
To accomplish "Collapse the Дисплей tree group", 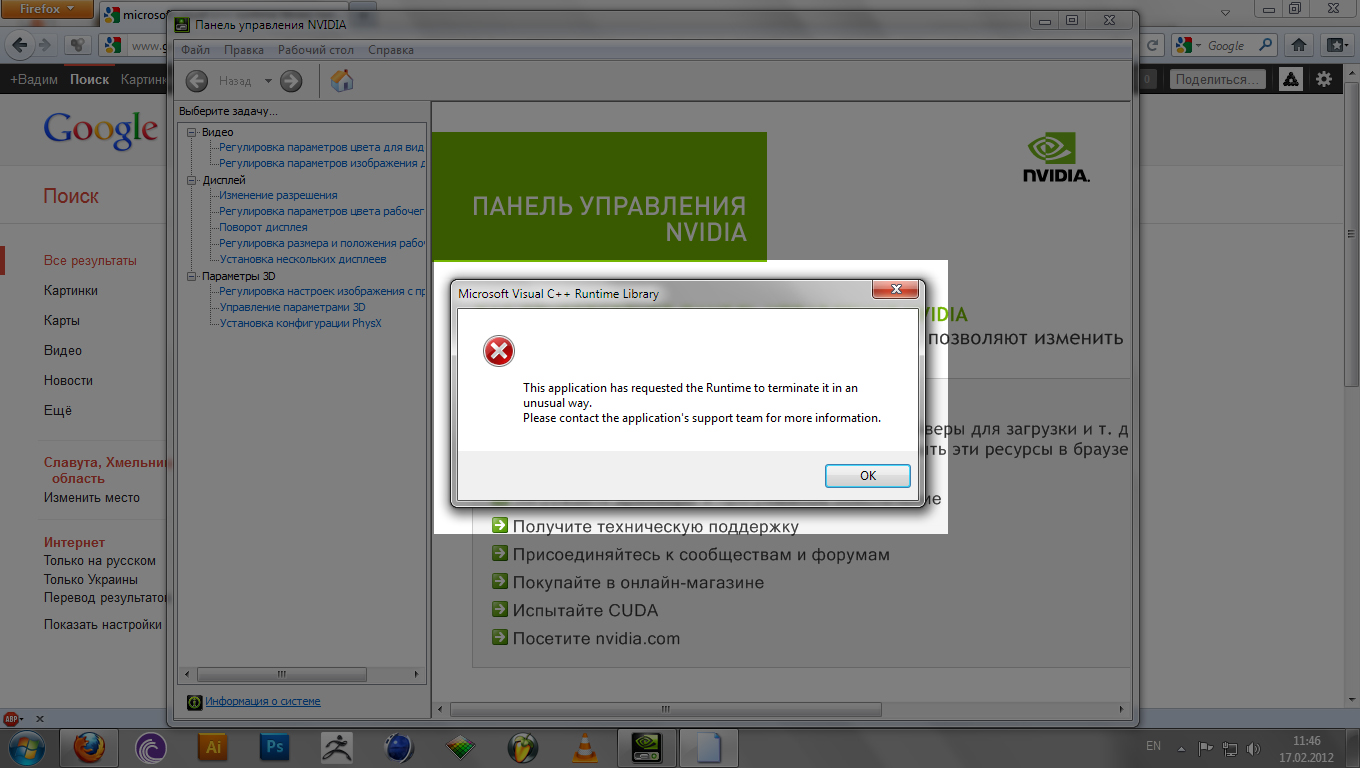I will click(x=193, y=180).
